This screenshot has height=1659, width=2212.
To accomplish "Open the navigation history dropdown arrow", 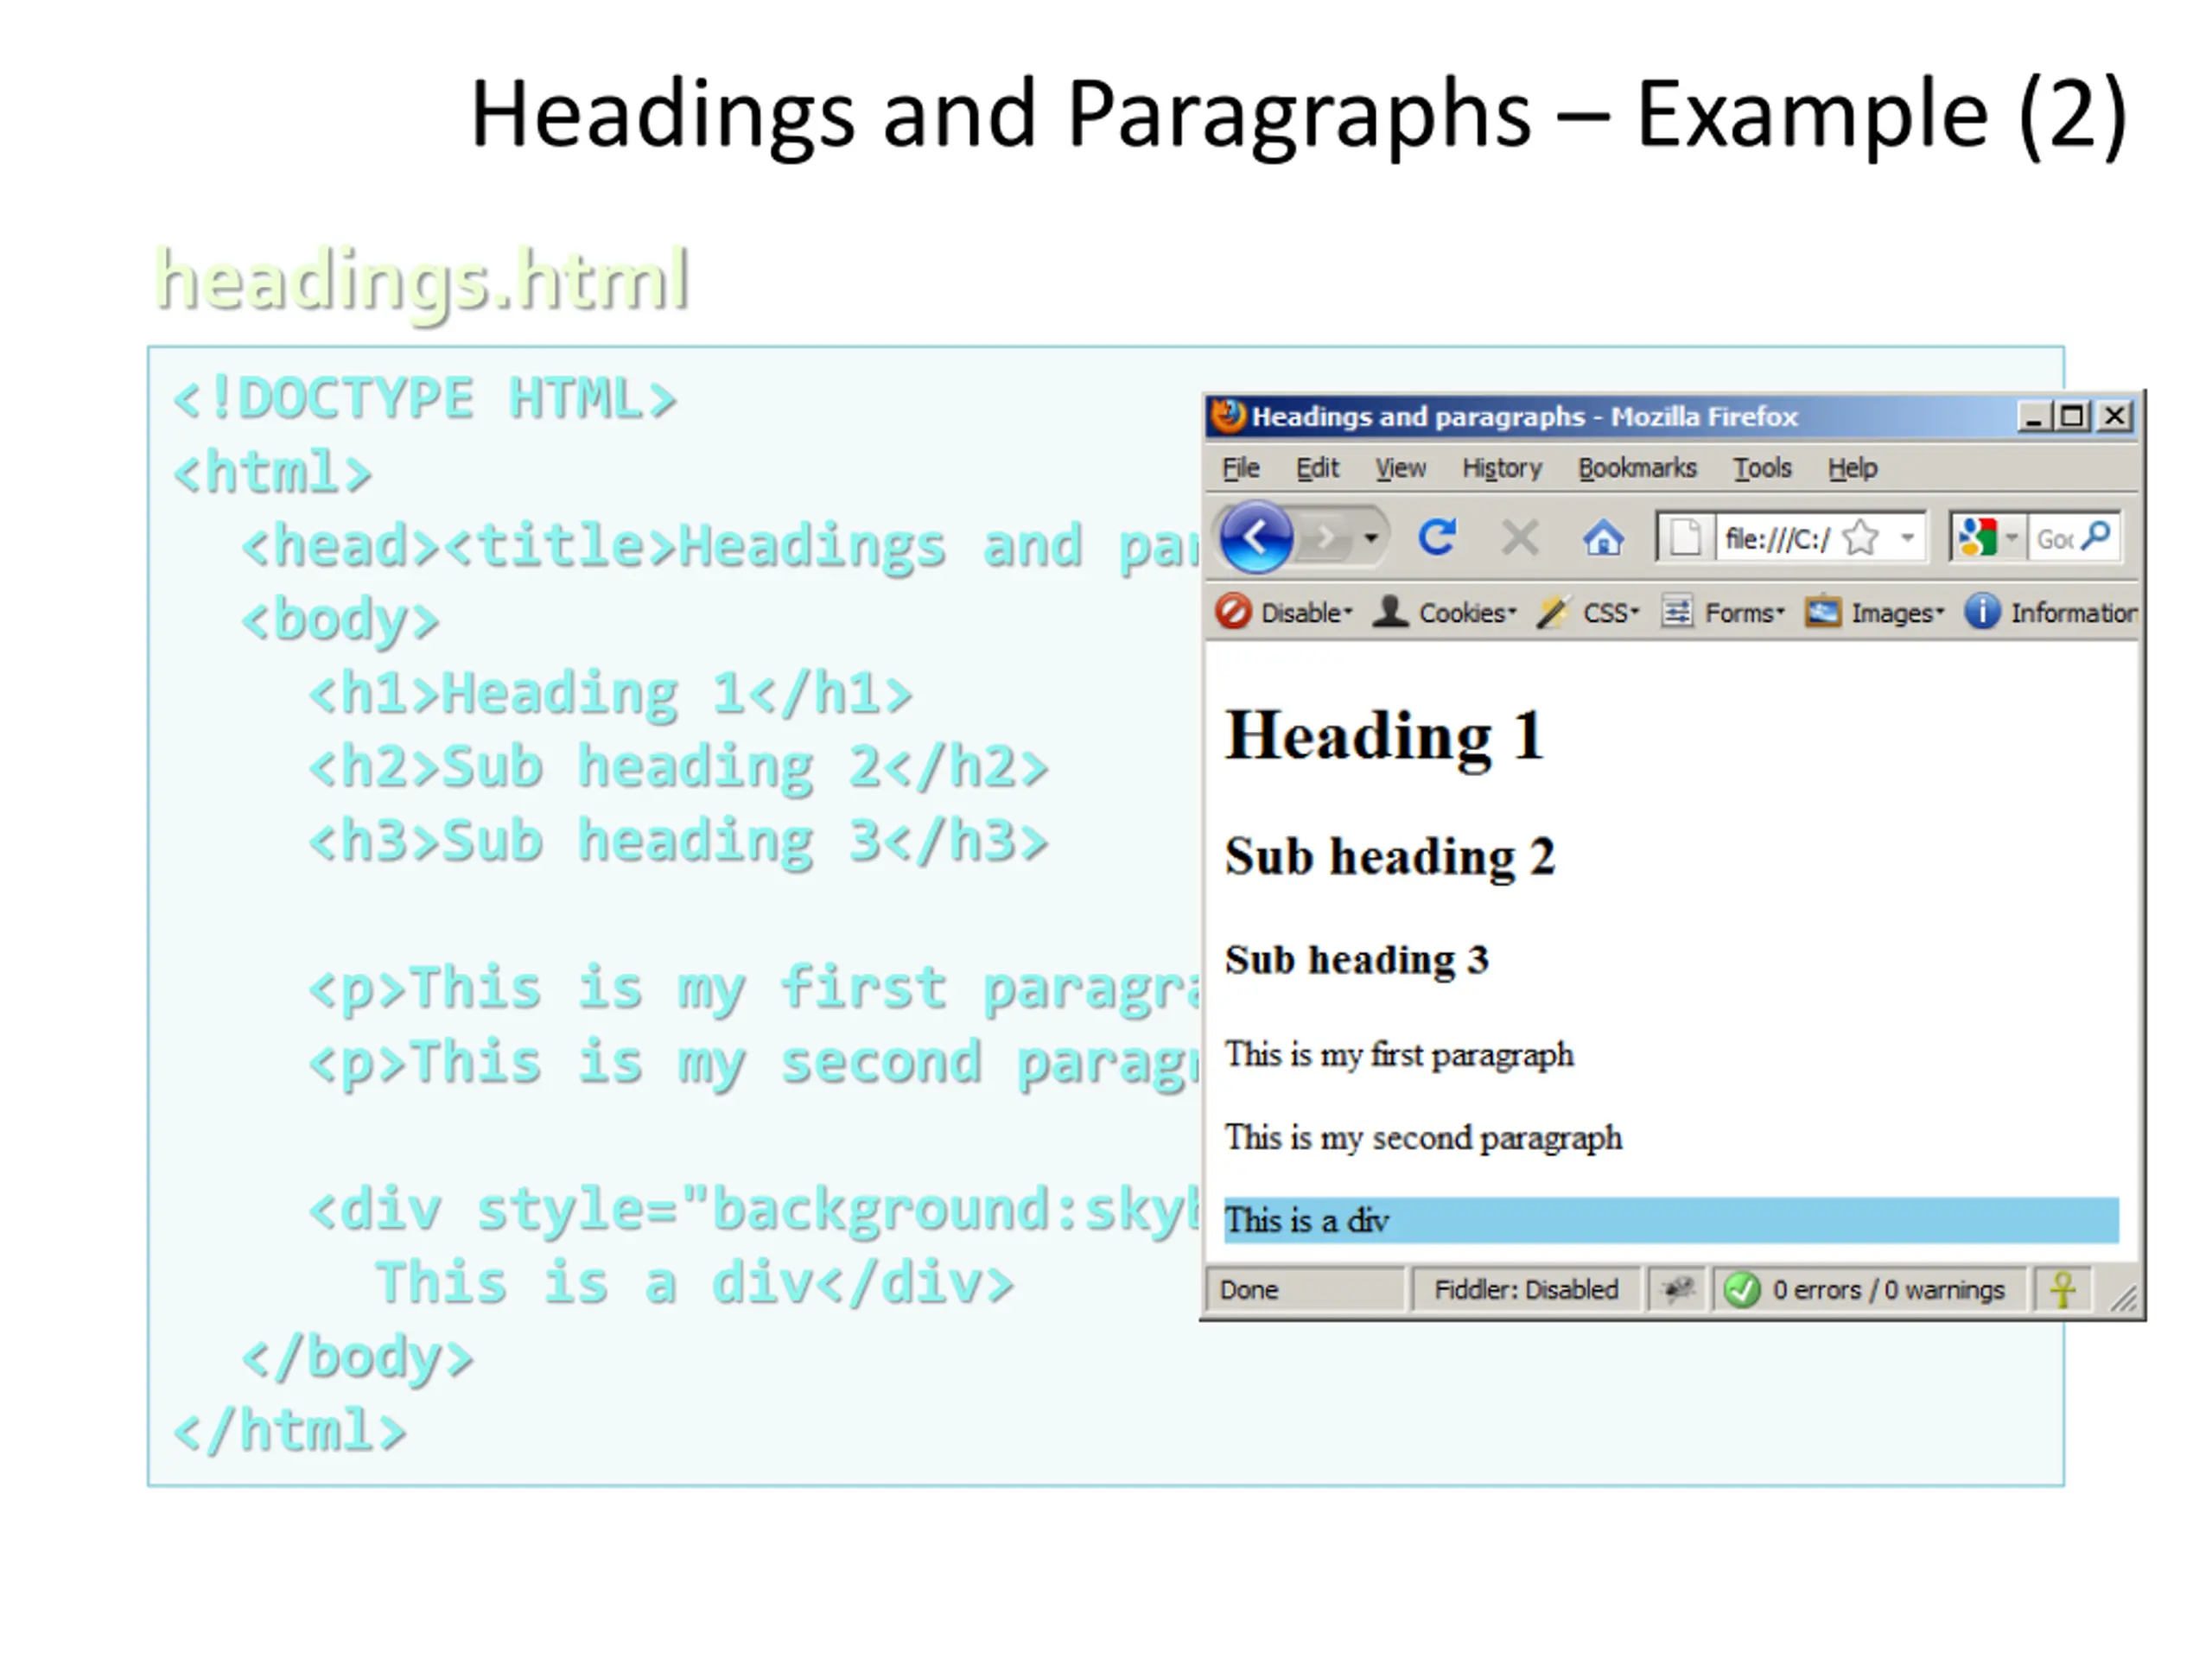I will (x=1371, y=538).
